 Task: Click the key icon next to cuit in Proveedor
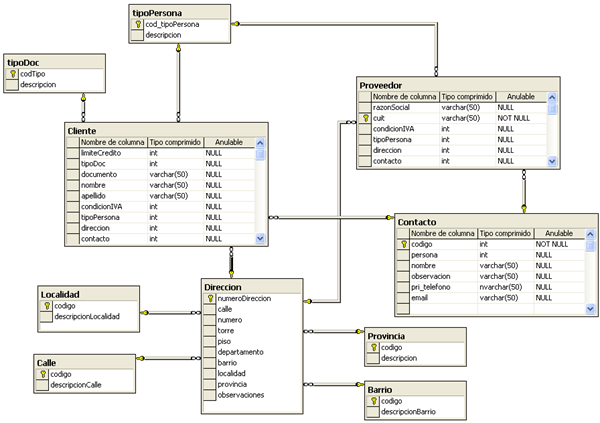coord(366,118)
